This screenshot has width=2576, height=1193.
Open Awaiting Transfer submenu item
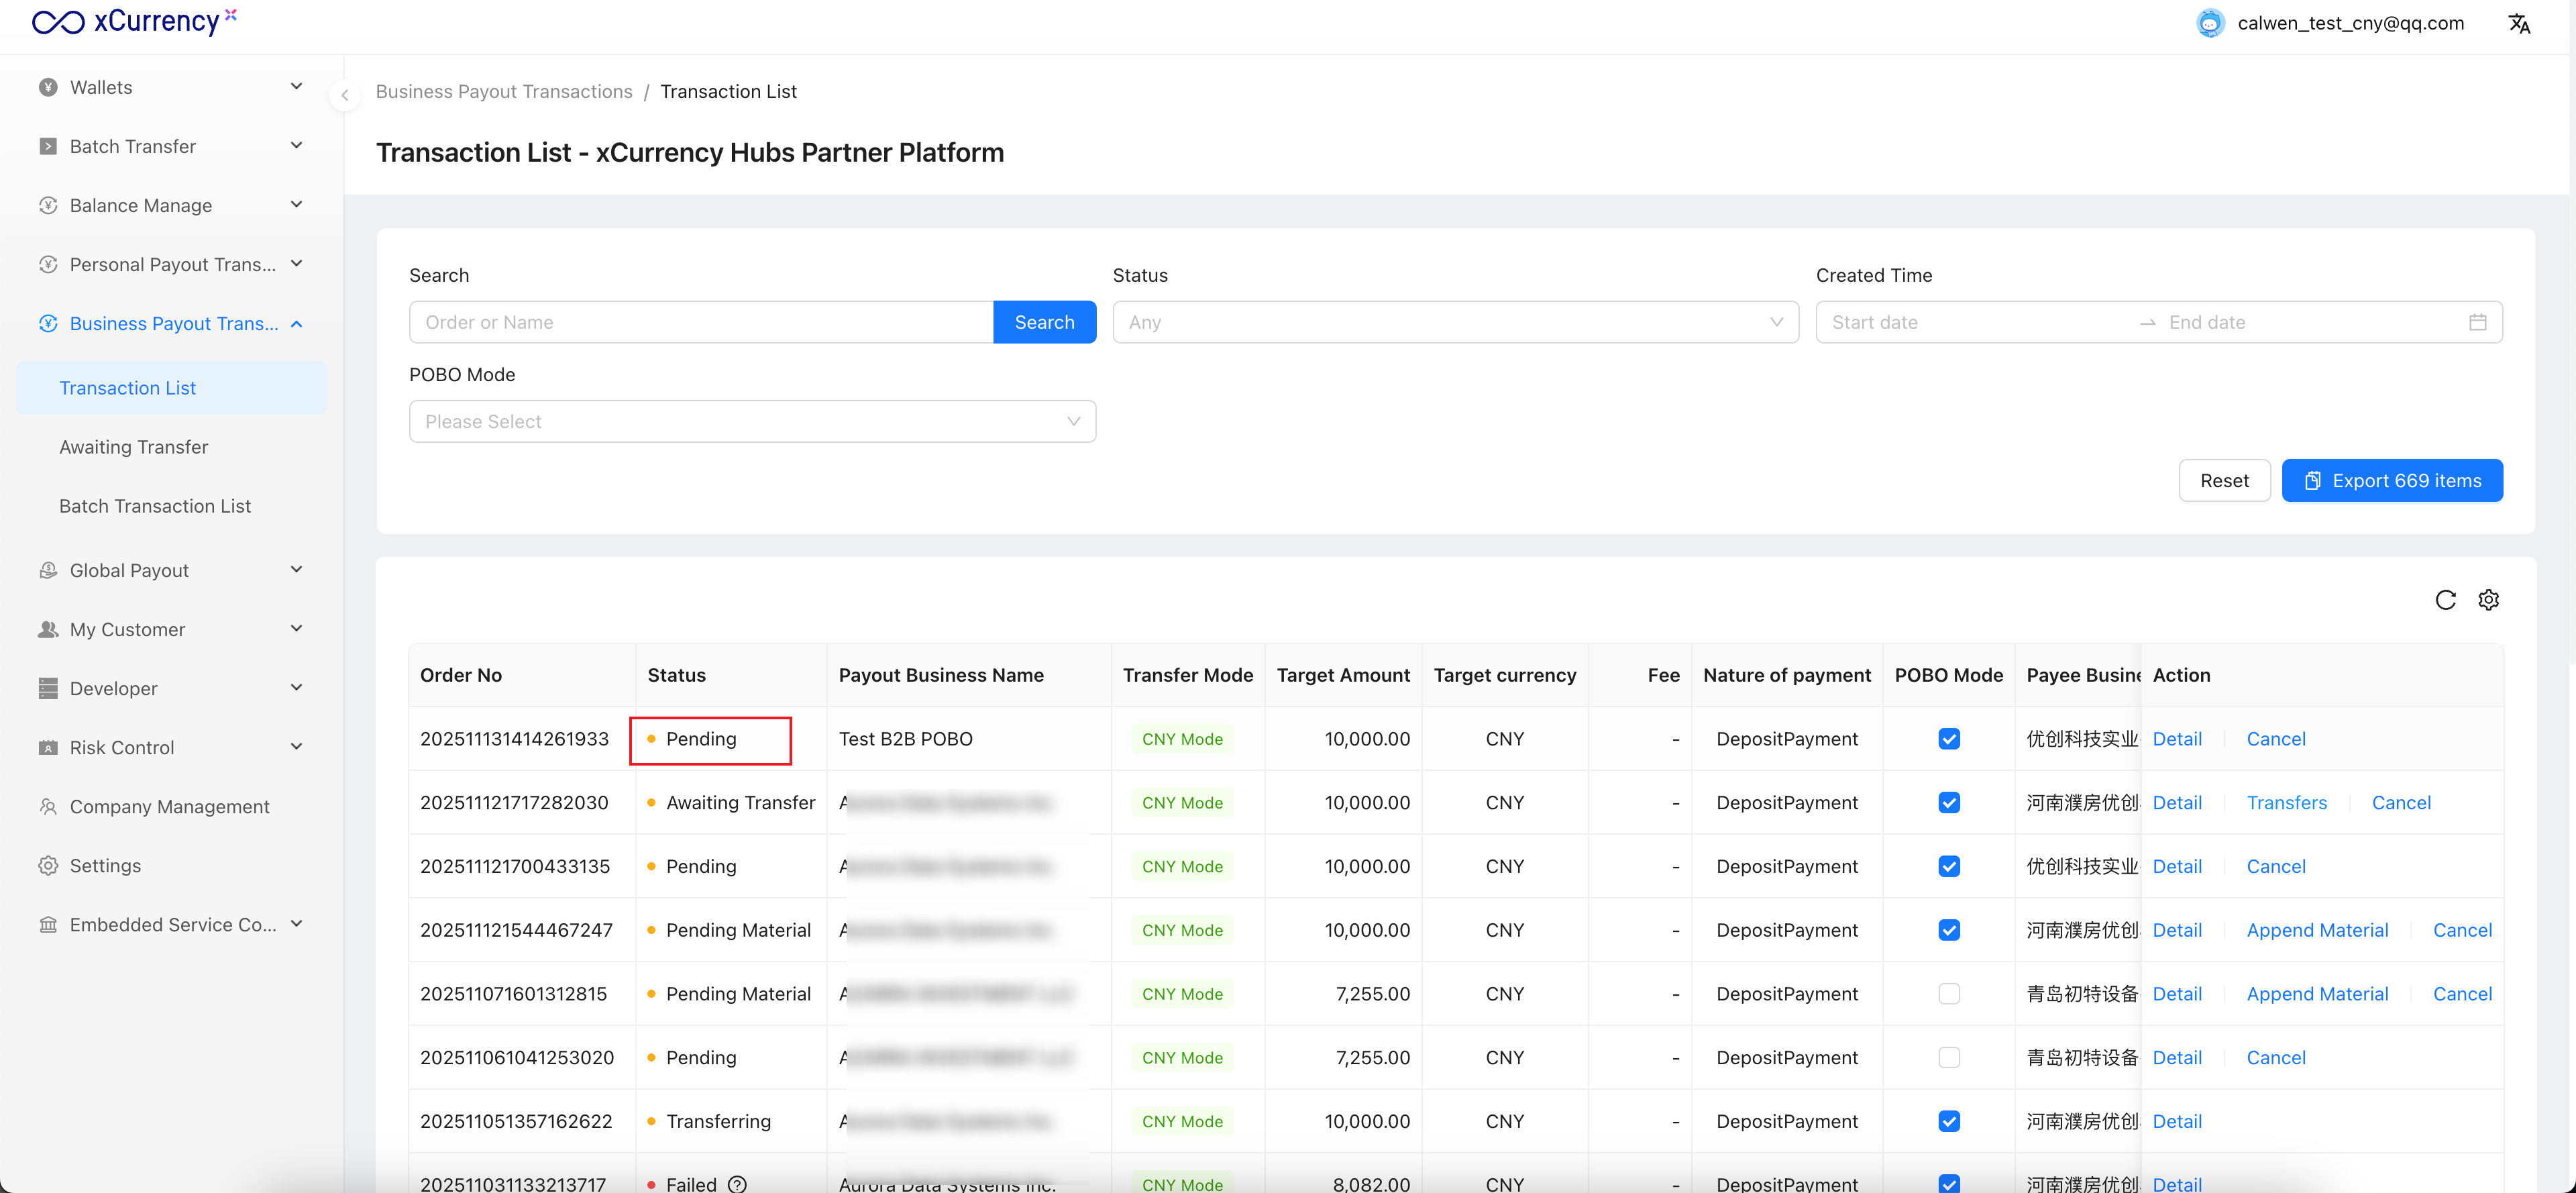click(x=134, y=447)
